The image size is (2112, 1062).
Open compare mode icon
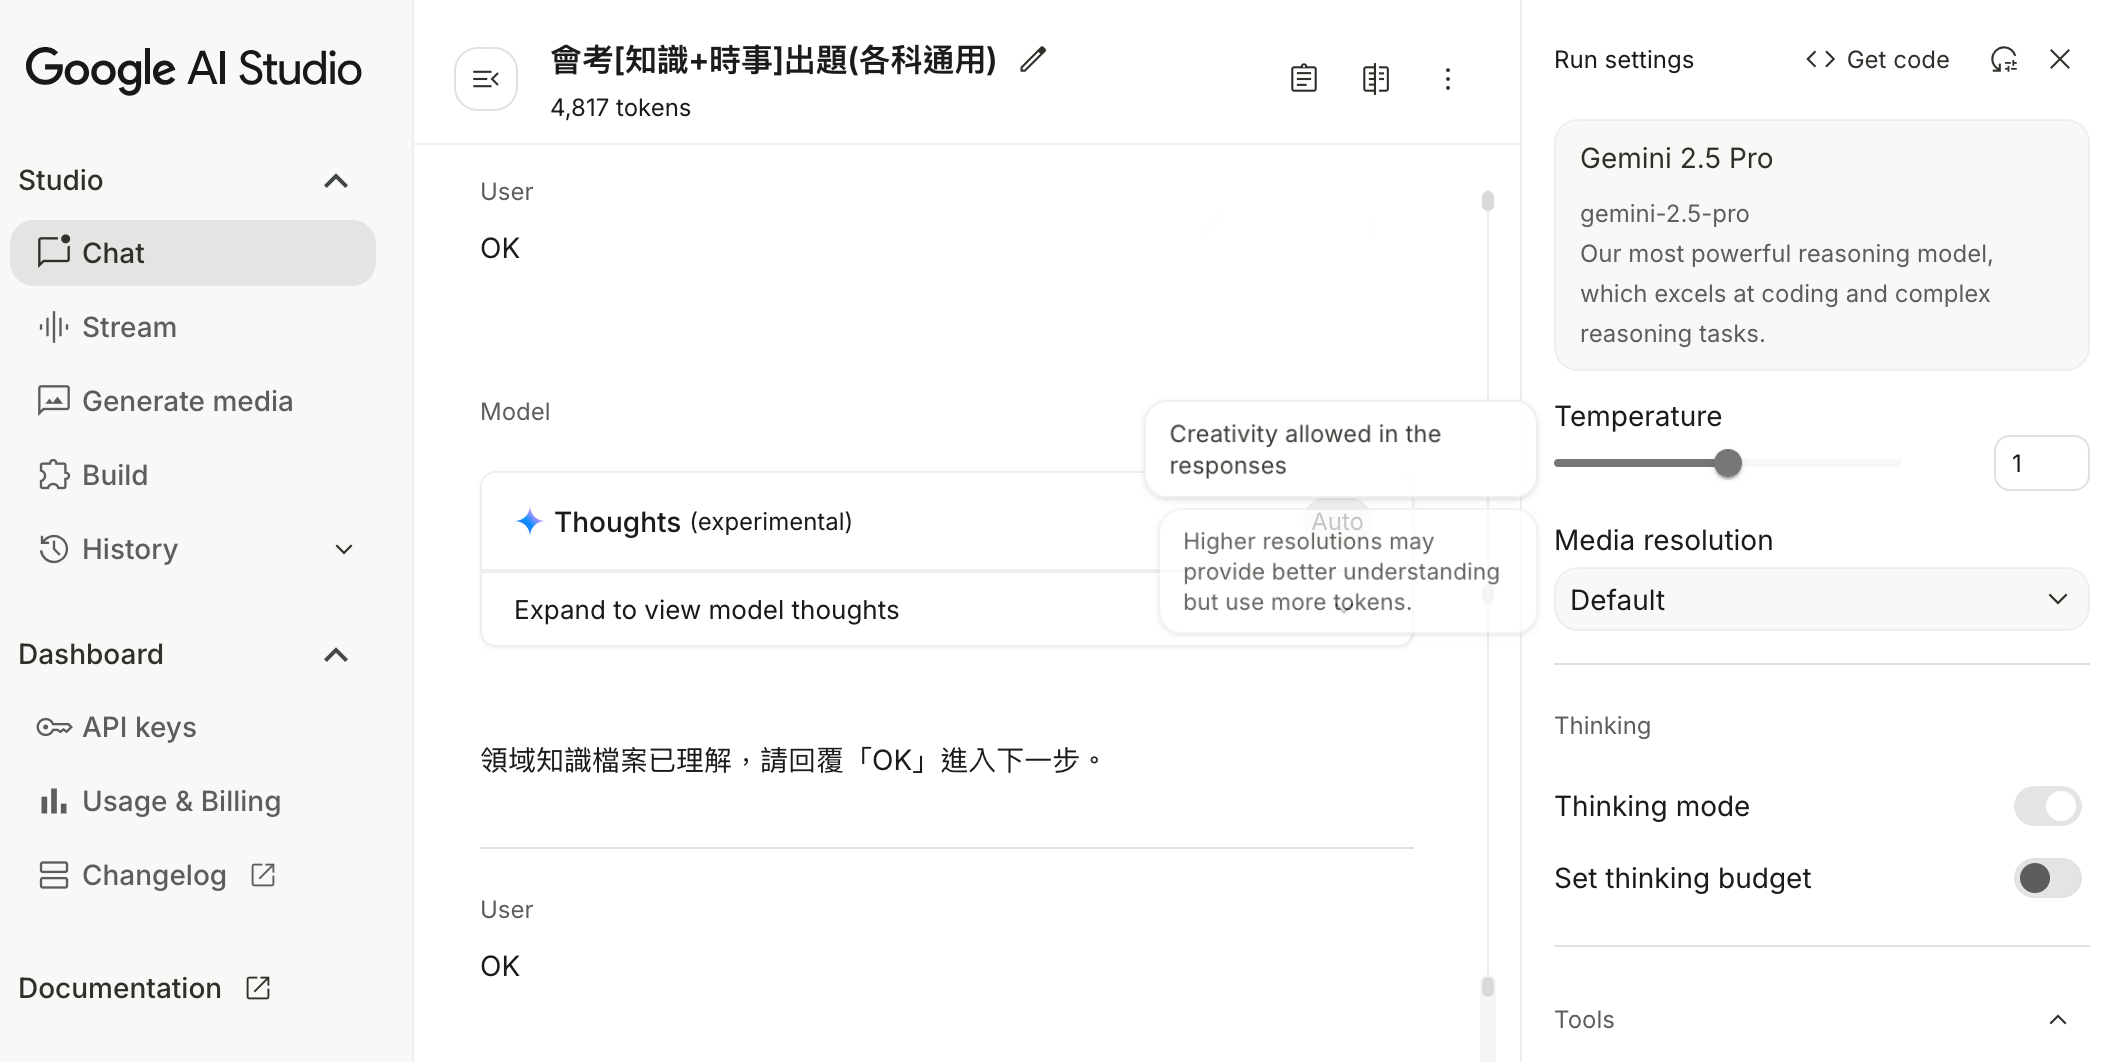1376,79
